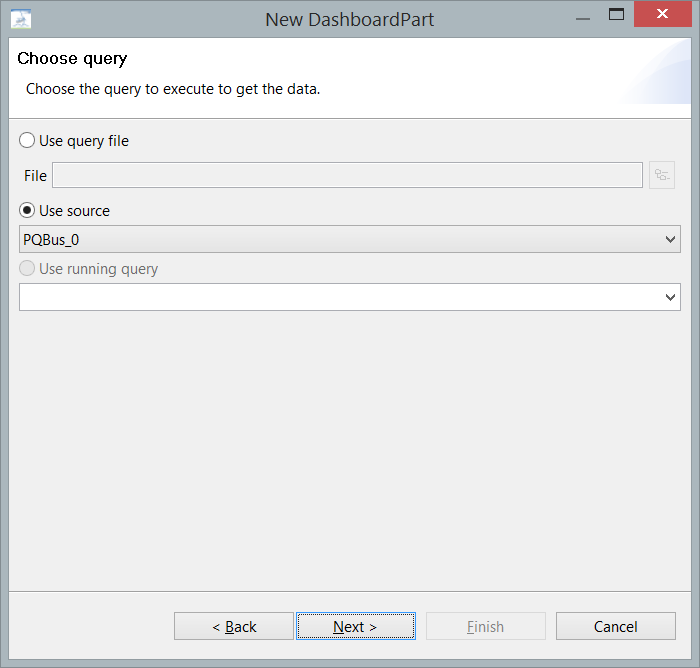Select the "Use source" radio option
Image resolution: width=700 pixels, height=668 pixels.
coord(27,211)
